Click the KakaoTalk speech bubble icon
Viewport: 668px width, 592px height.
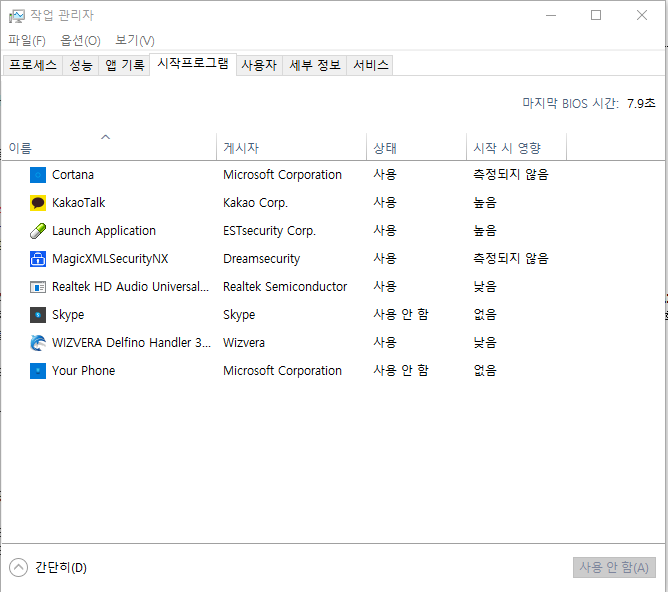37,203
